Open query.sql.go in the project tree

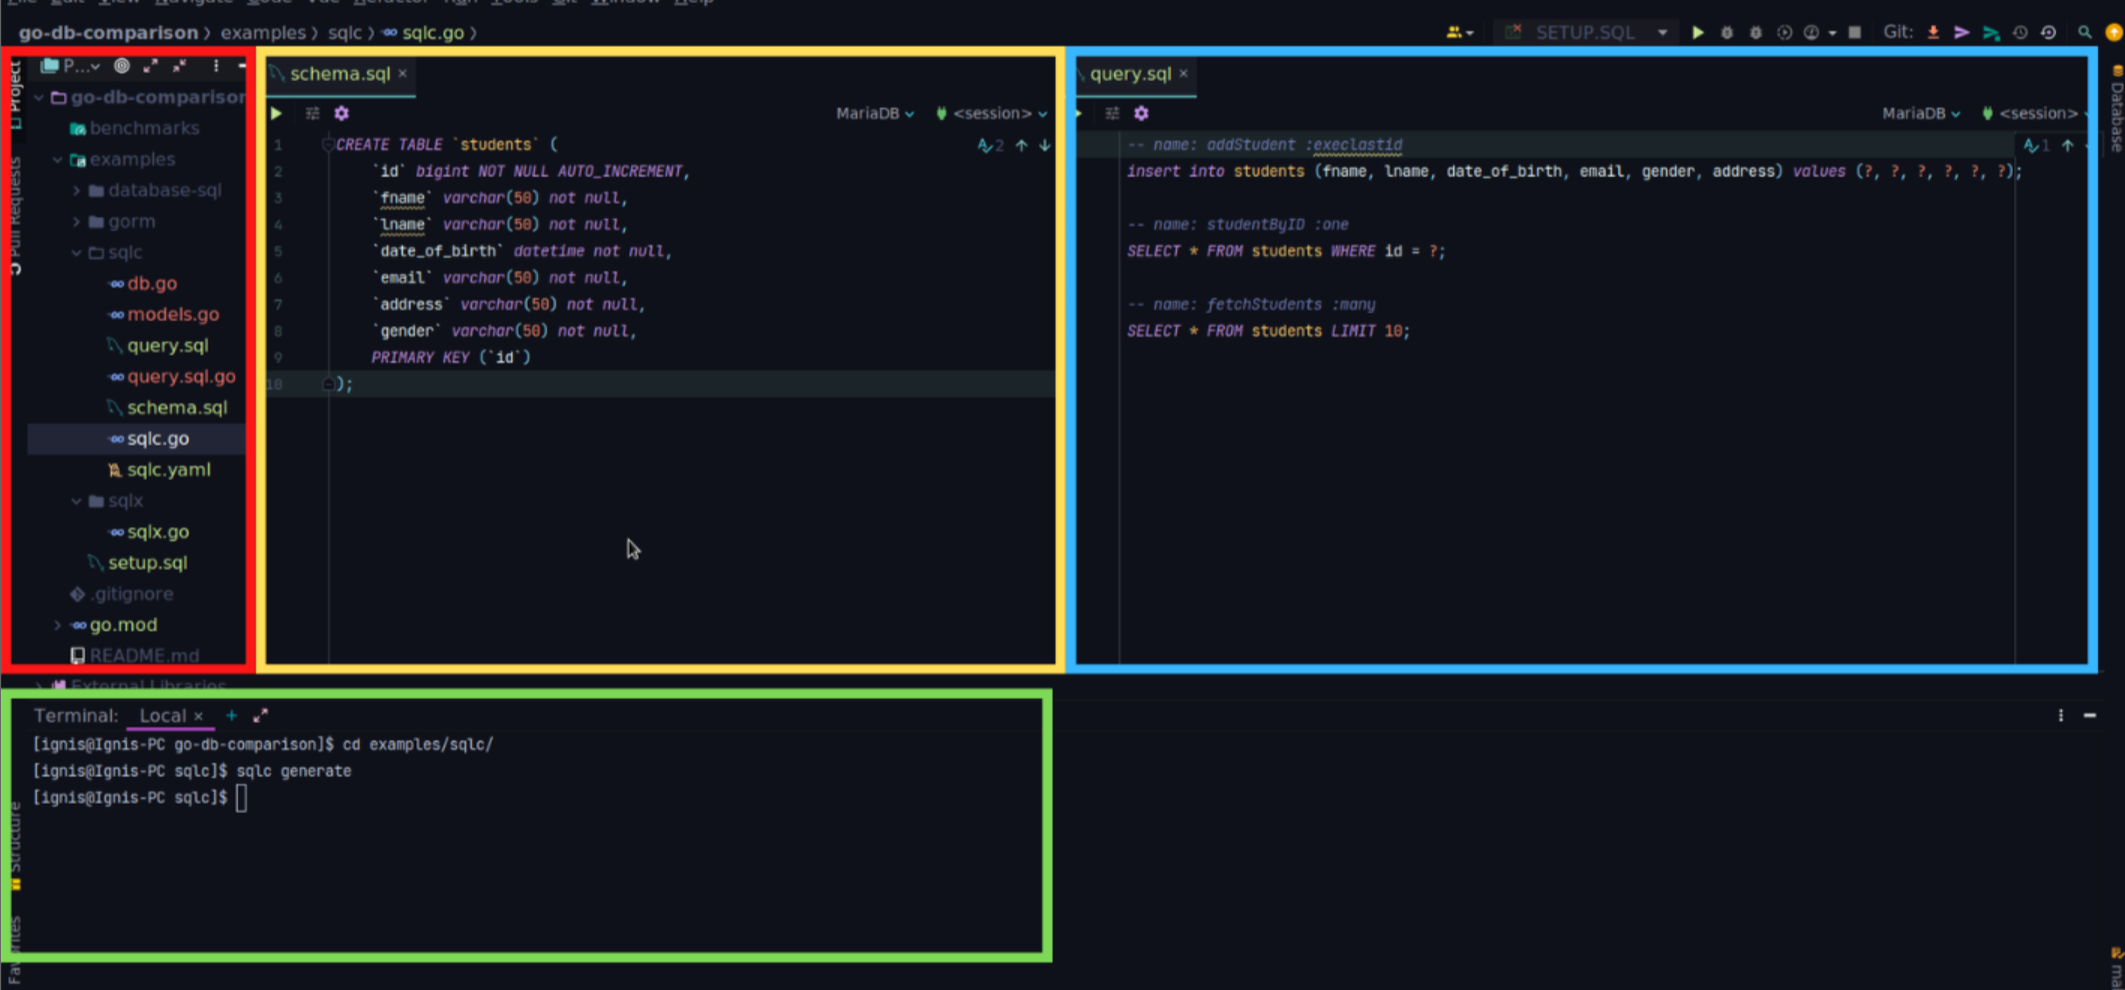[x=181, y=376]
